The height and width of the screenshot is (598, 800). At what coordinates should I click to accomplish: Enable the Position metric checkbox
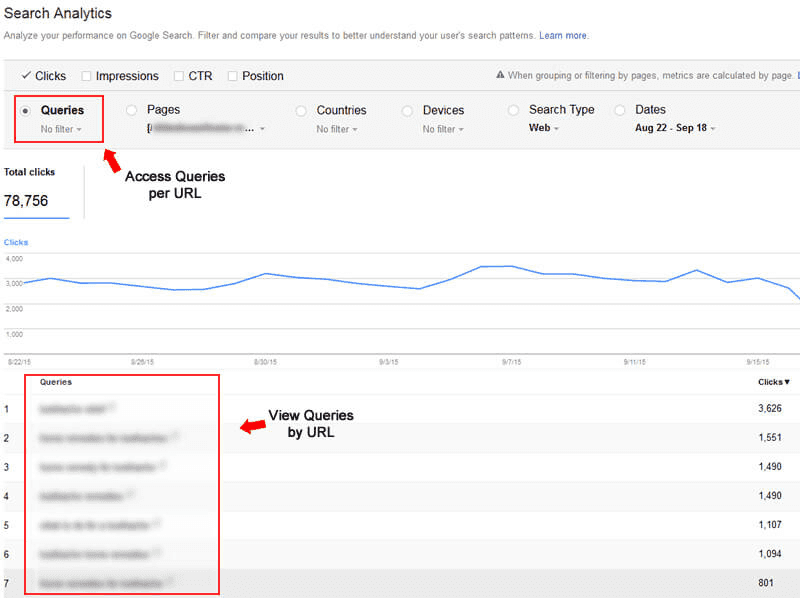point(232,76)
